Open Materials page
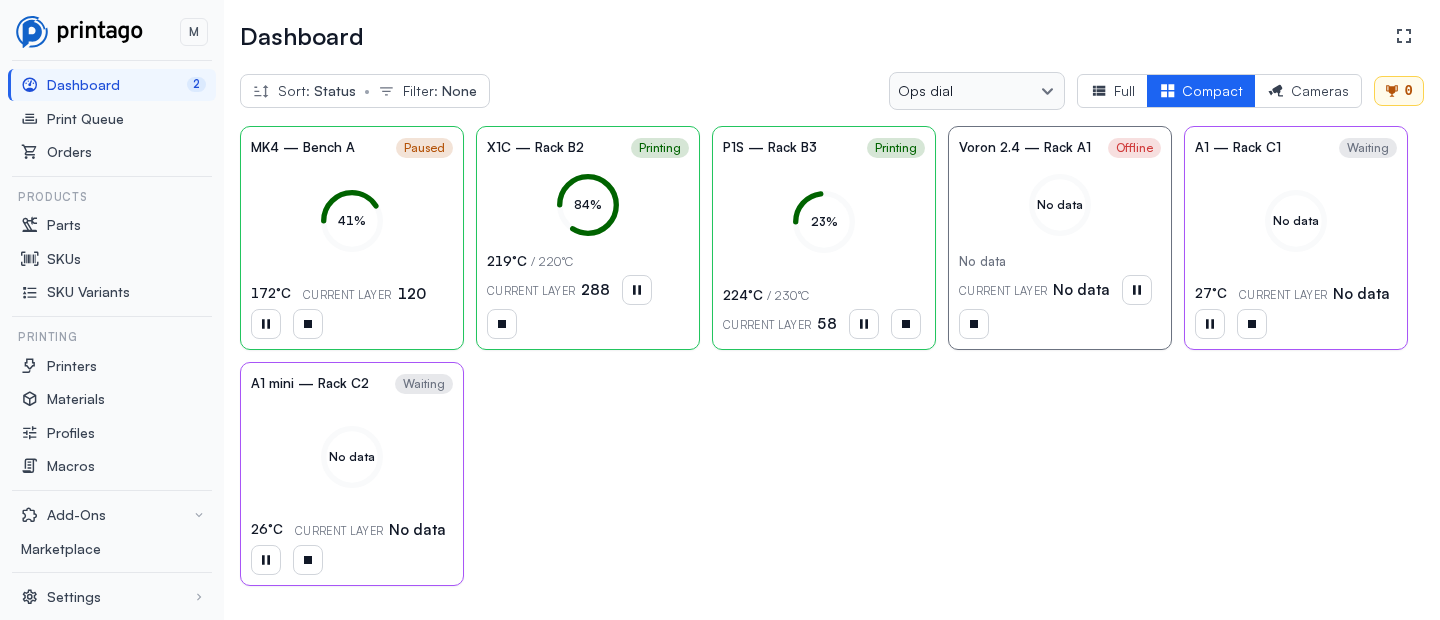1440x620 pixels. pyautogui.click(x=112, y=399)
